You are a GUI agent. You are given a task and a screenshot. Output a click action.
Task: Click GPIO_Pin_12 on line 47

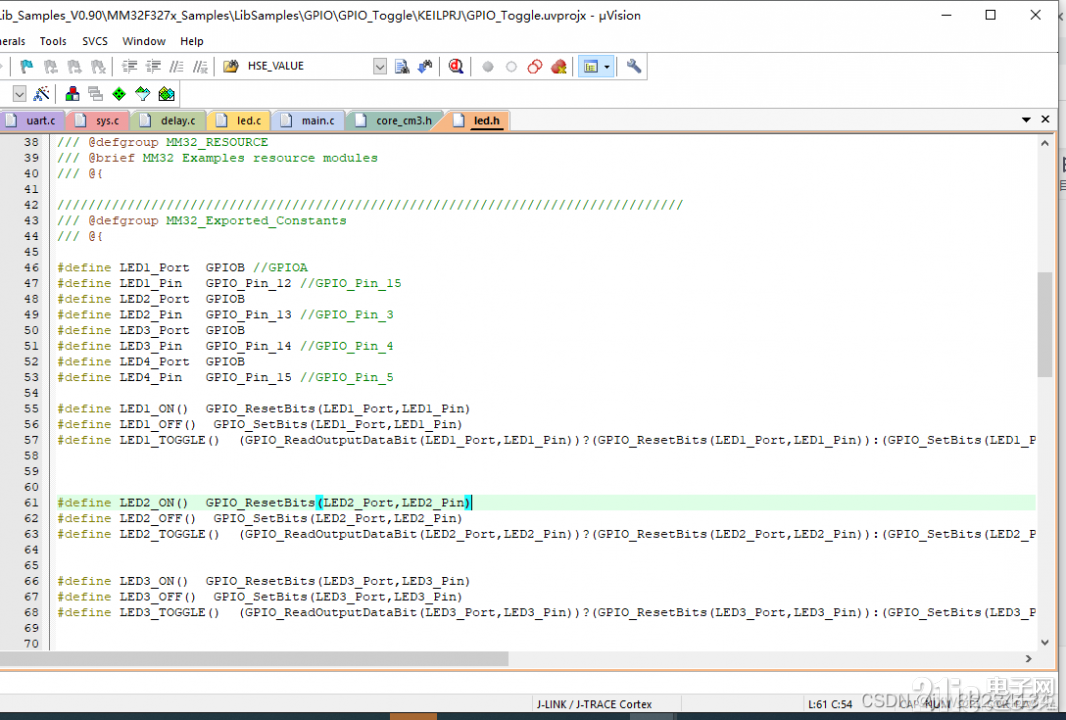click(x=248, y=283)
